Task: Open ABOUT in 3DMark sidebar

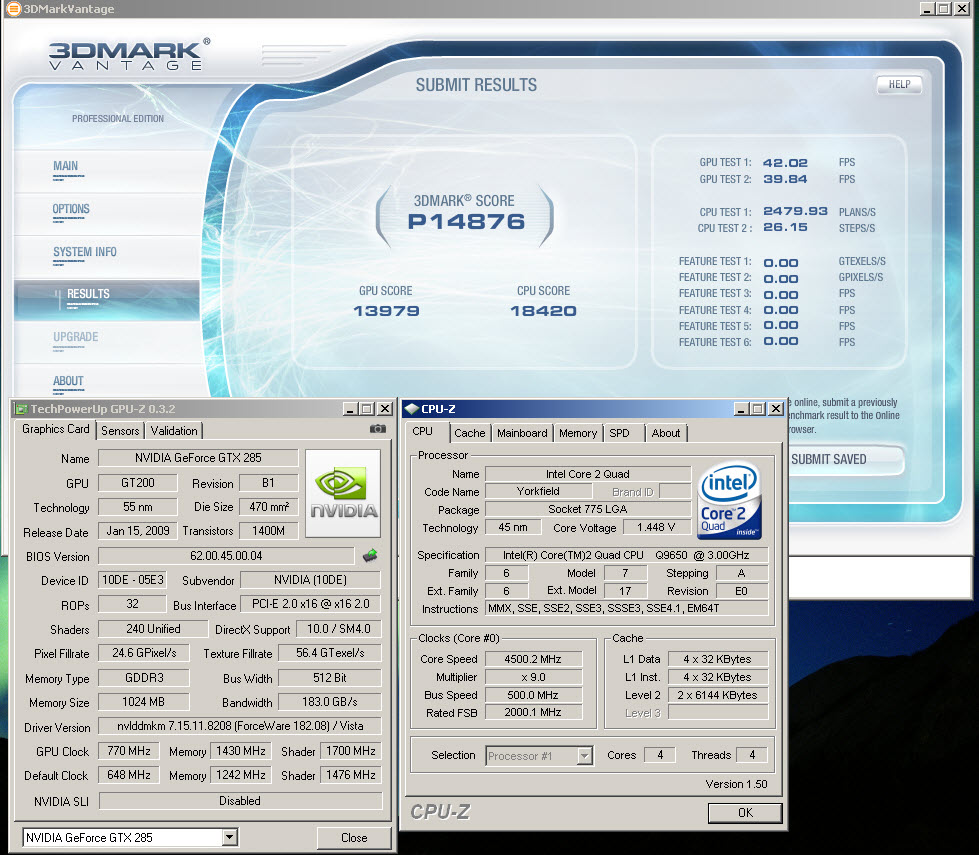Action: tap(68, 381)
